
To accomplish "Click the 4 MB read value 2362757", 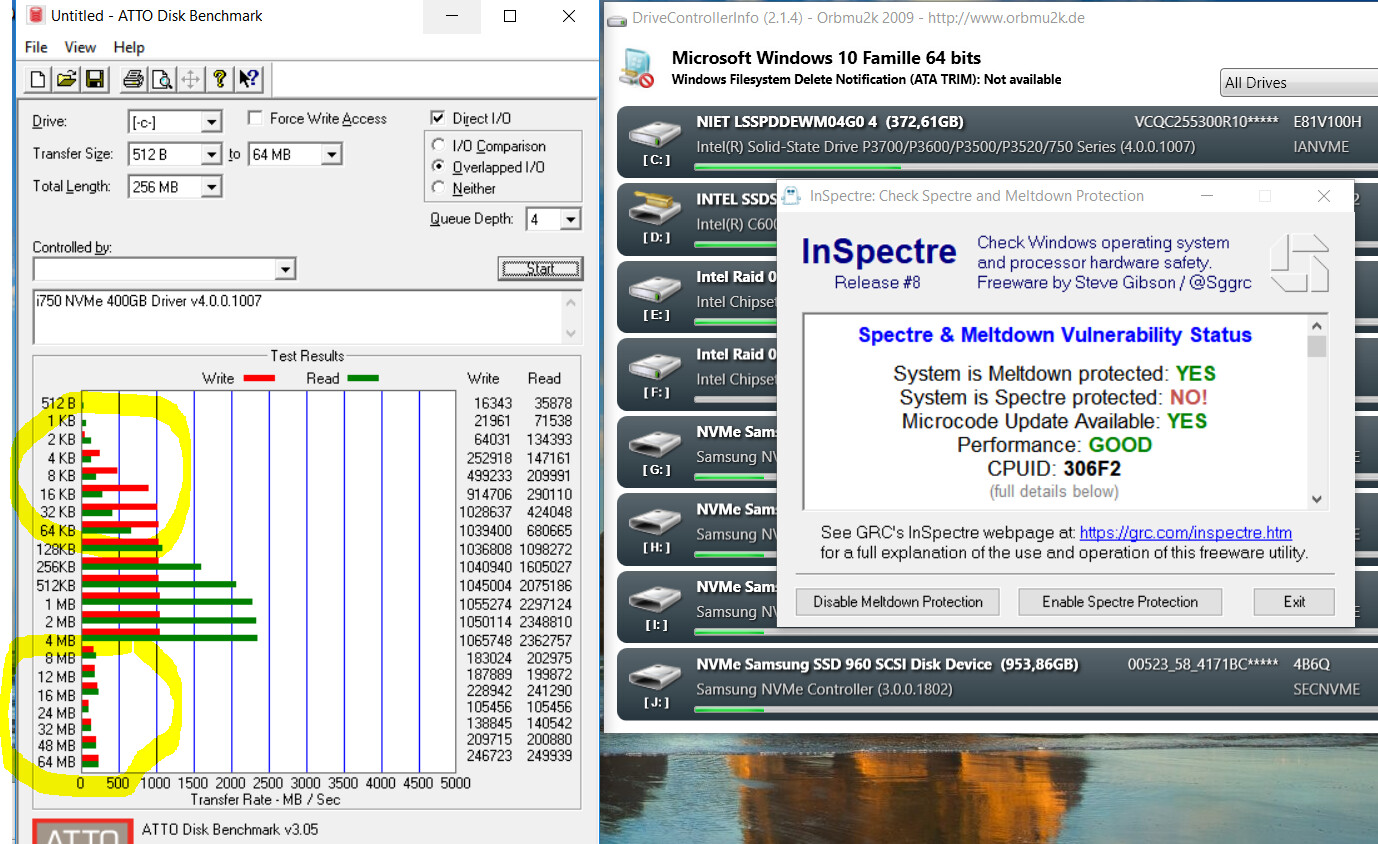I will 545,640.
